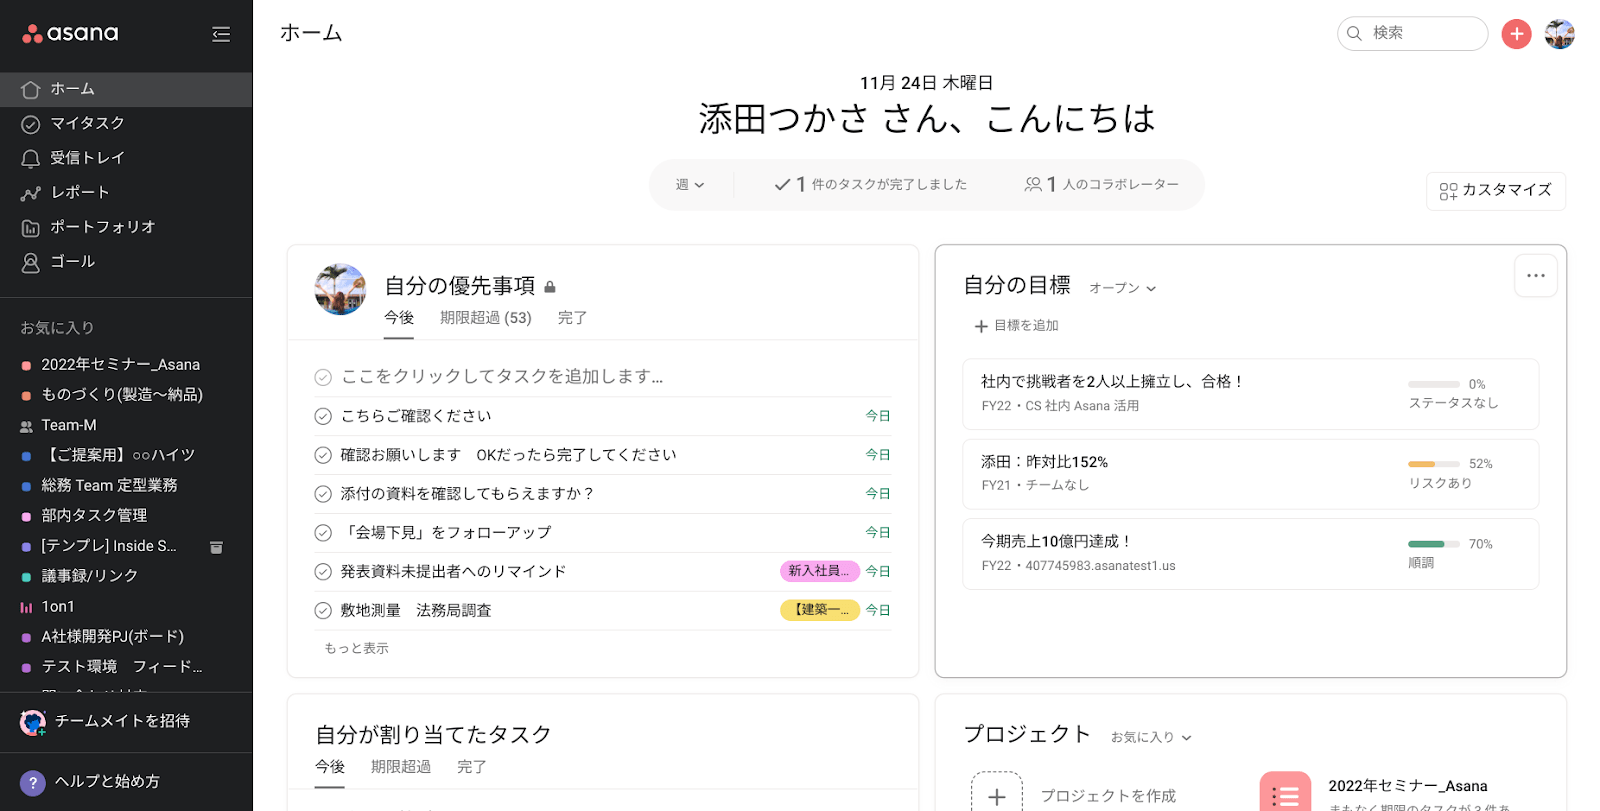Image resolution: width=1600 pixels, height=811 pixels.
Task: Click the profile photo in 自分の優先事項 card
Action: 340,289
